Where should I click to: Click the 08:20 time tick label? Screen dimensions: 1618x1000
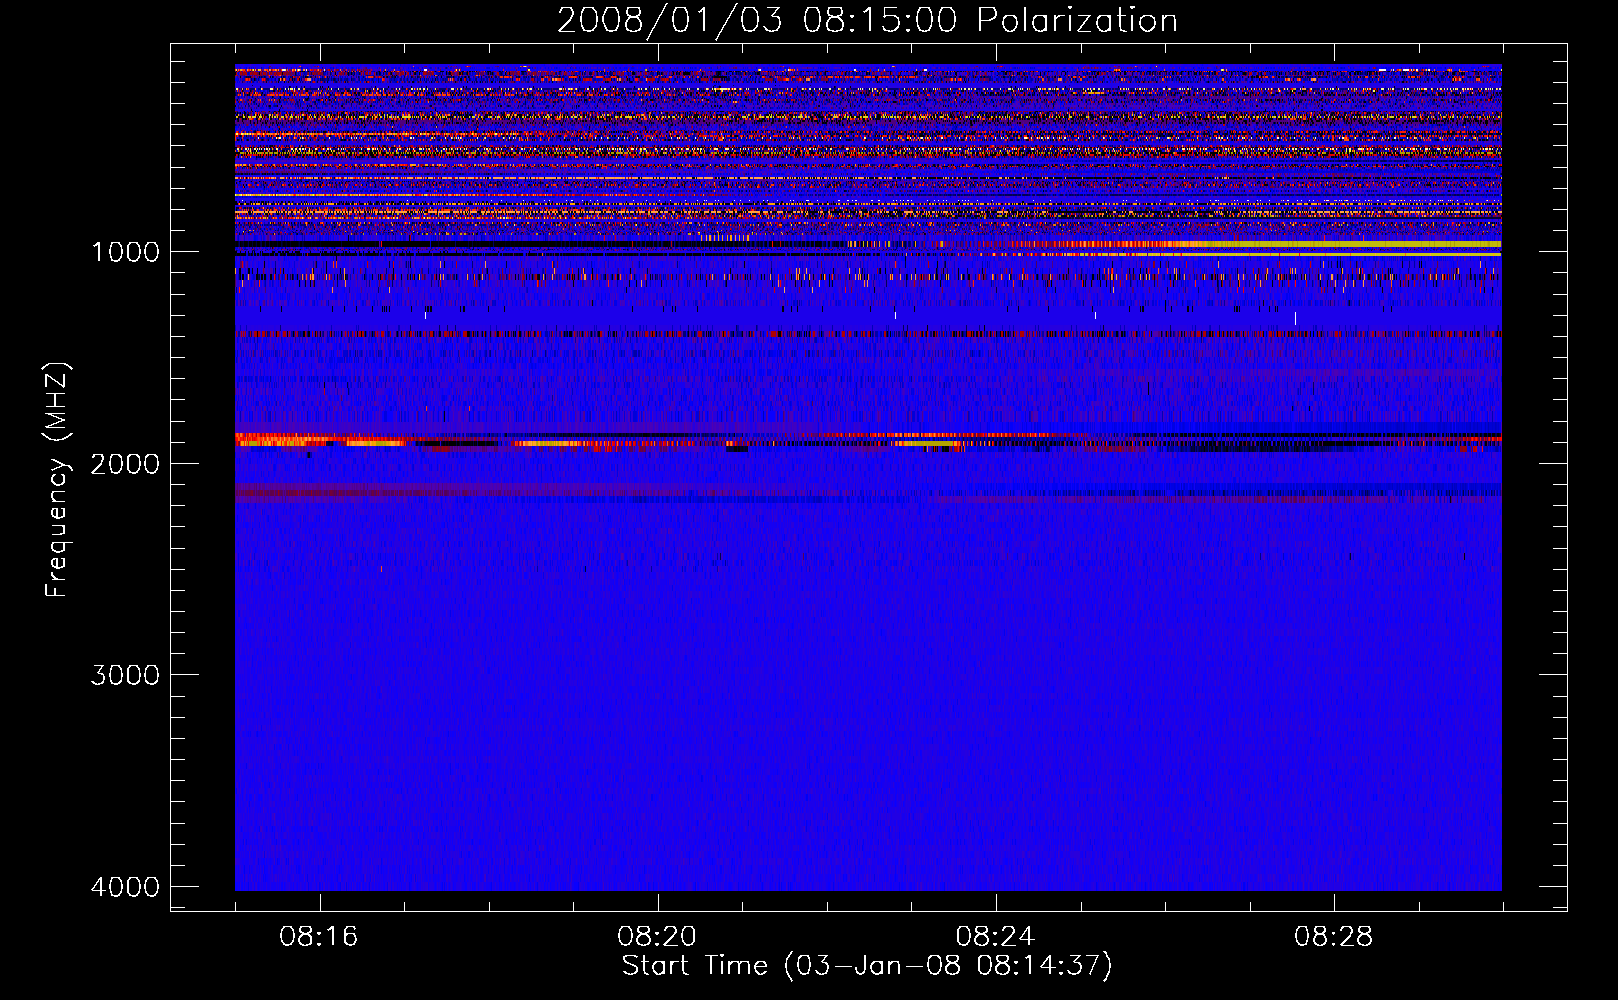pos(657,937)
